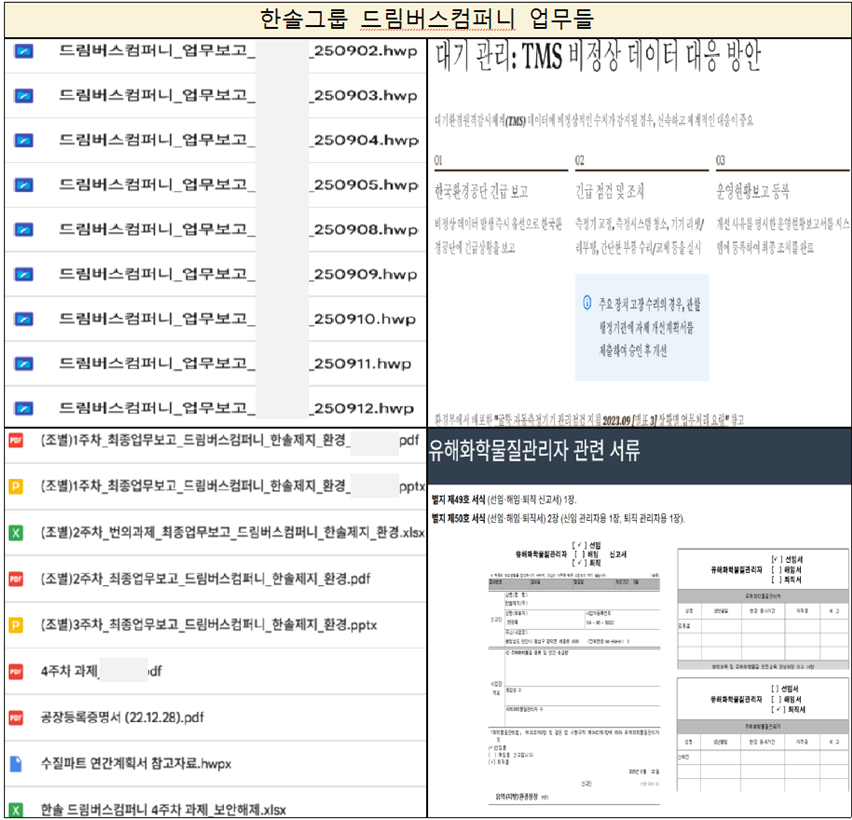Click the hwp icon beside file 250910.hwp

click(23, 319)
